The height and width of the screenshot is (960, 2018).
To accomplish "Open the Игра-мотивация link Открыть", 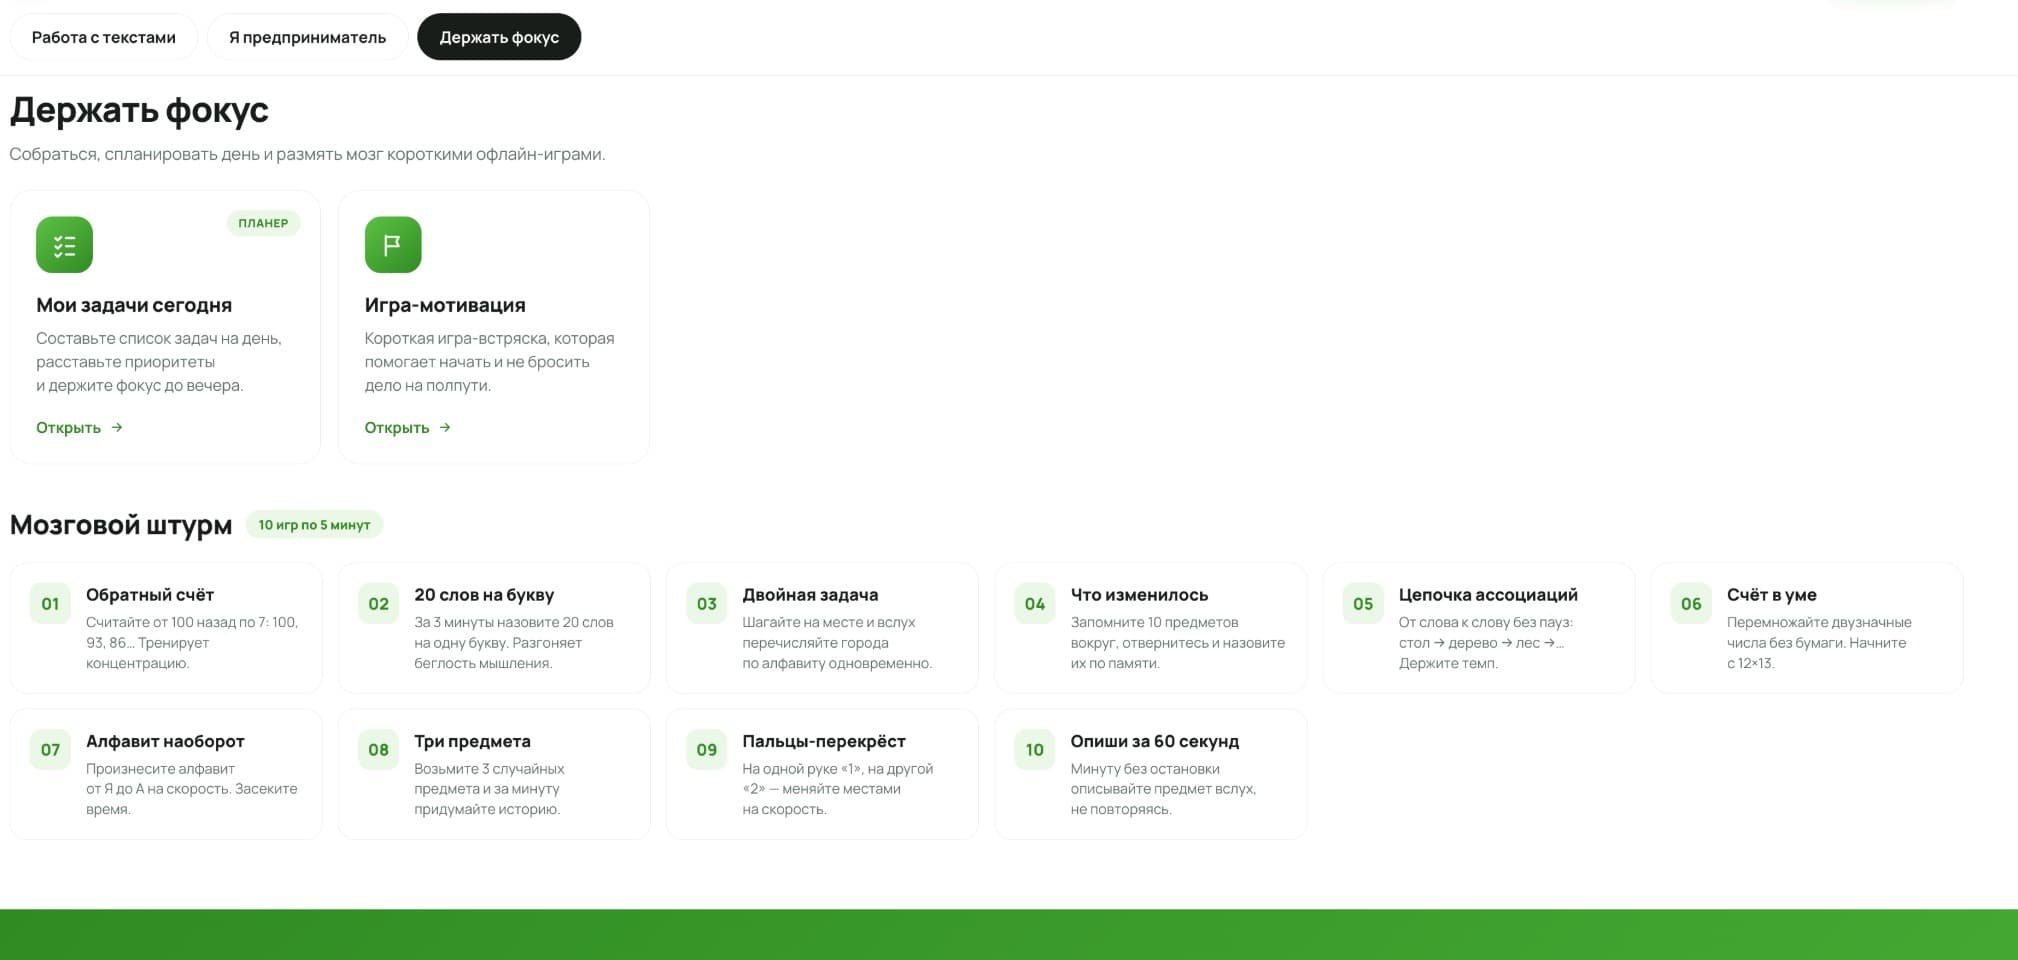I will (408, 428).
